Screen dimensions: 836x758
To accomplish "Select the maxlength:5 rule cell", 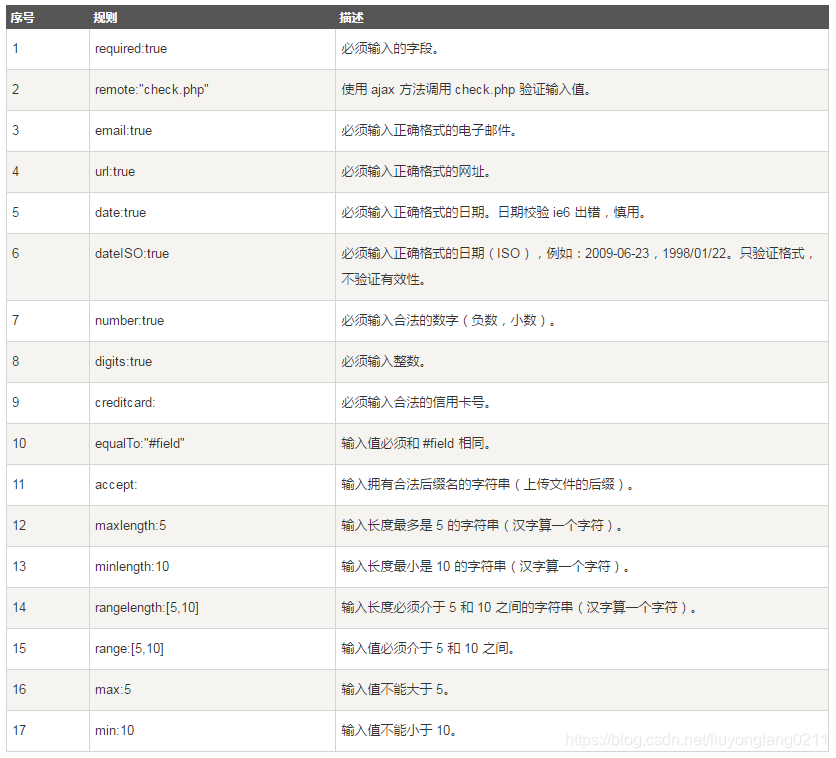I will point(212,526).
